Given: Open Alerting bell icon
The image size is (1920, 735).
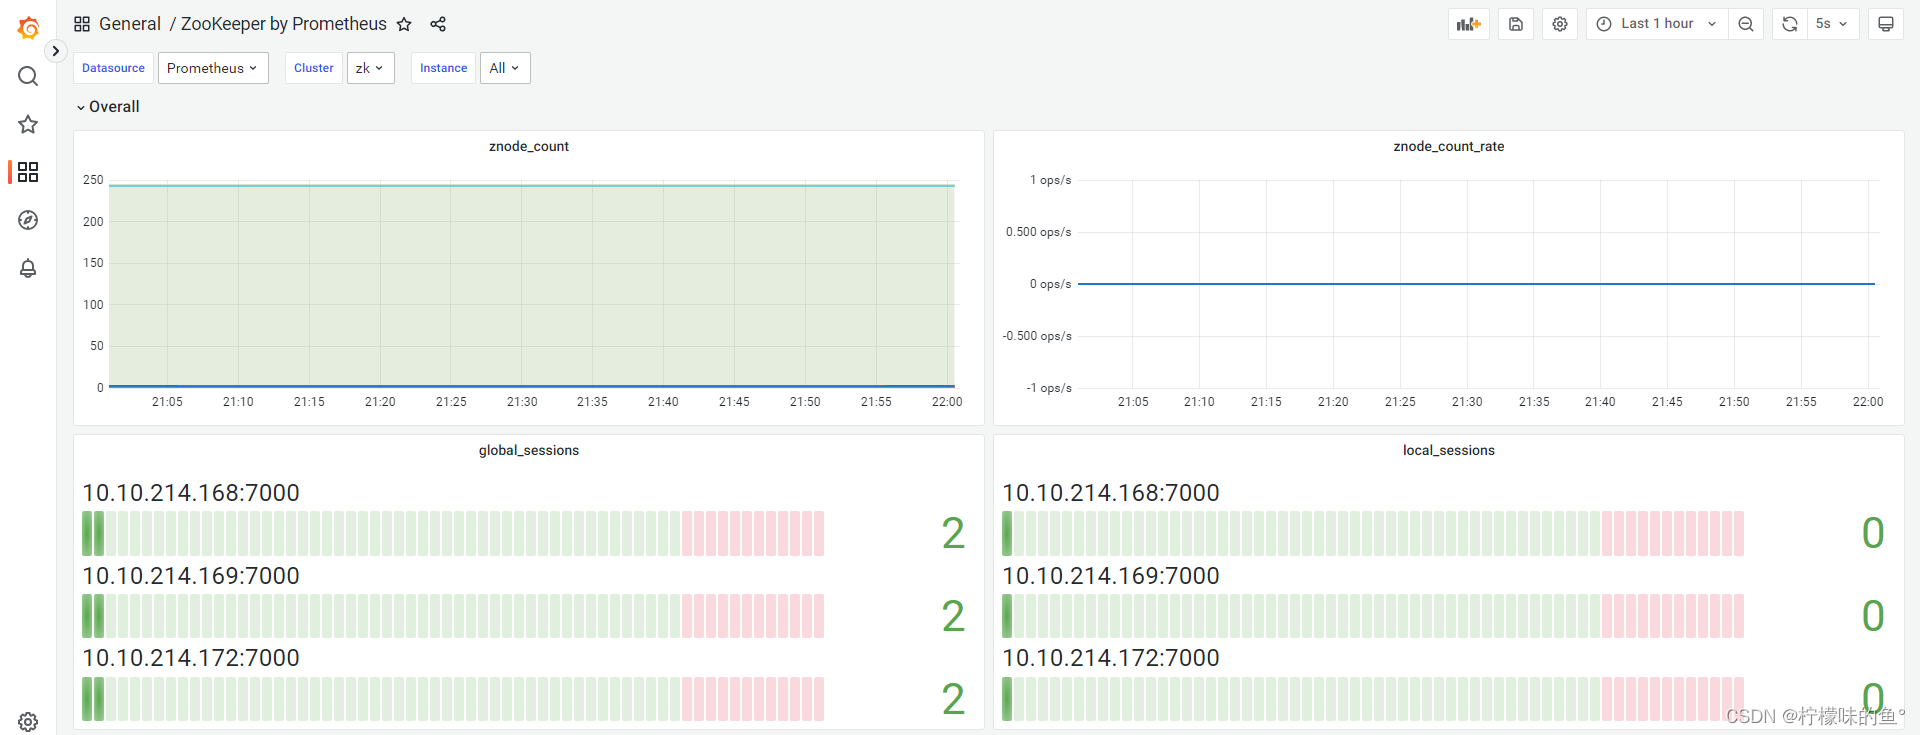Looking at the screenshot, I should [x=28, y=268].
